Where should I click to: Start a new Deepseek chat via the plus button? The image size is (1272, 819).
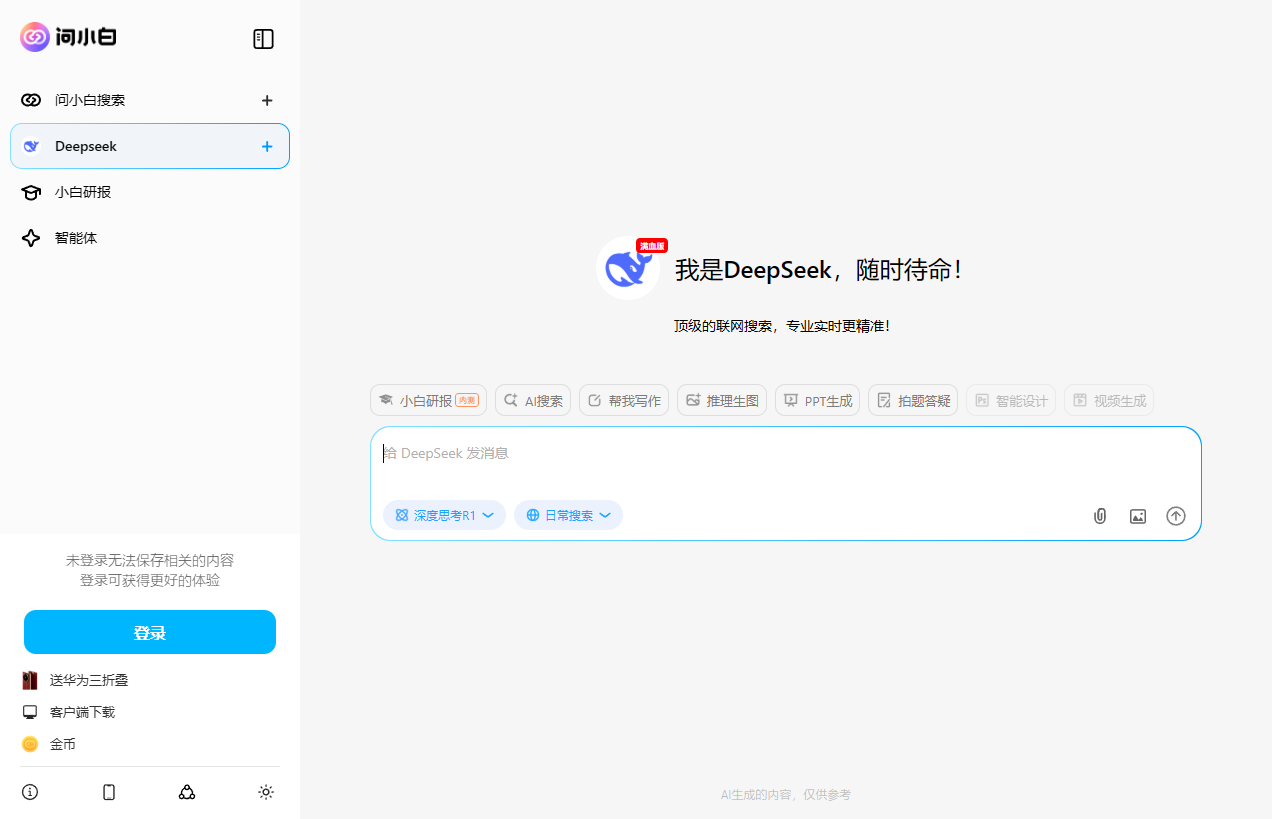[x=266, y=146]
